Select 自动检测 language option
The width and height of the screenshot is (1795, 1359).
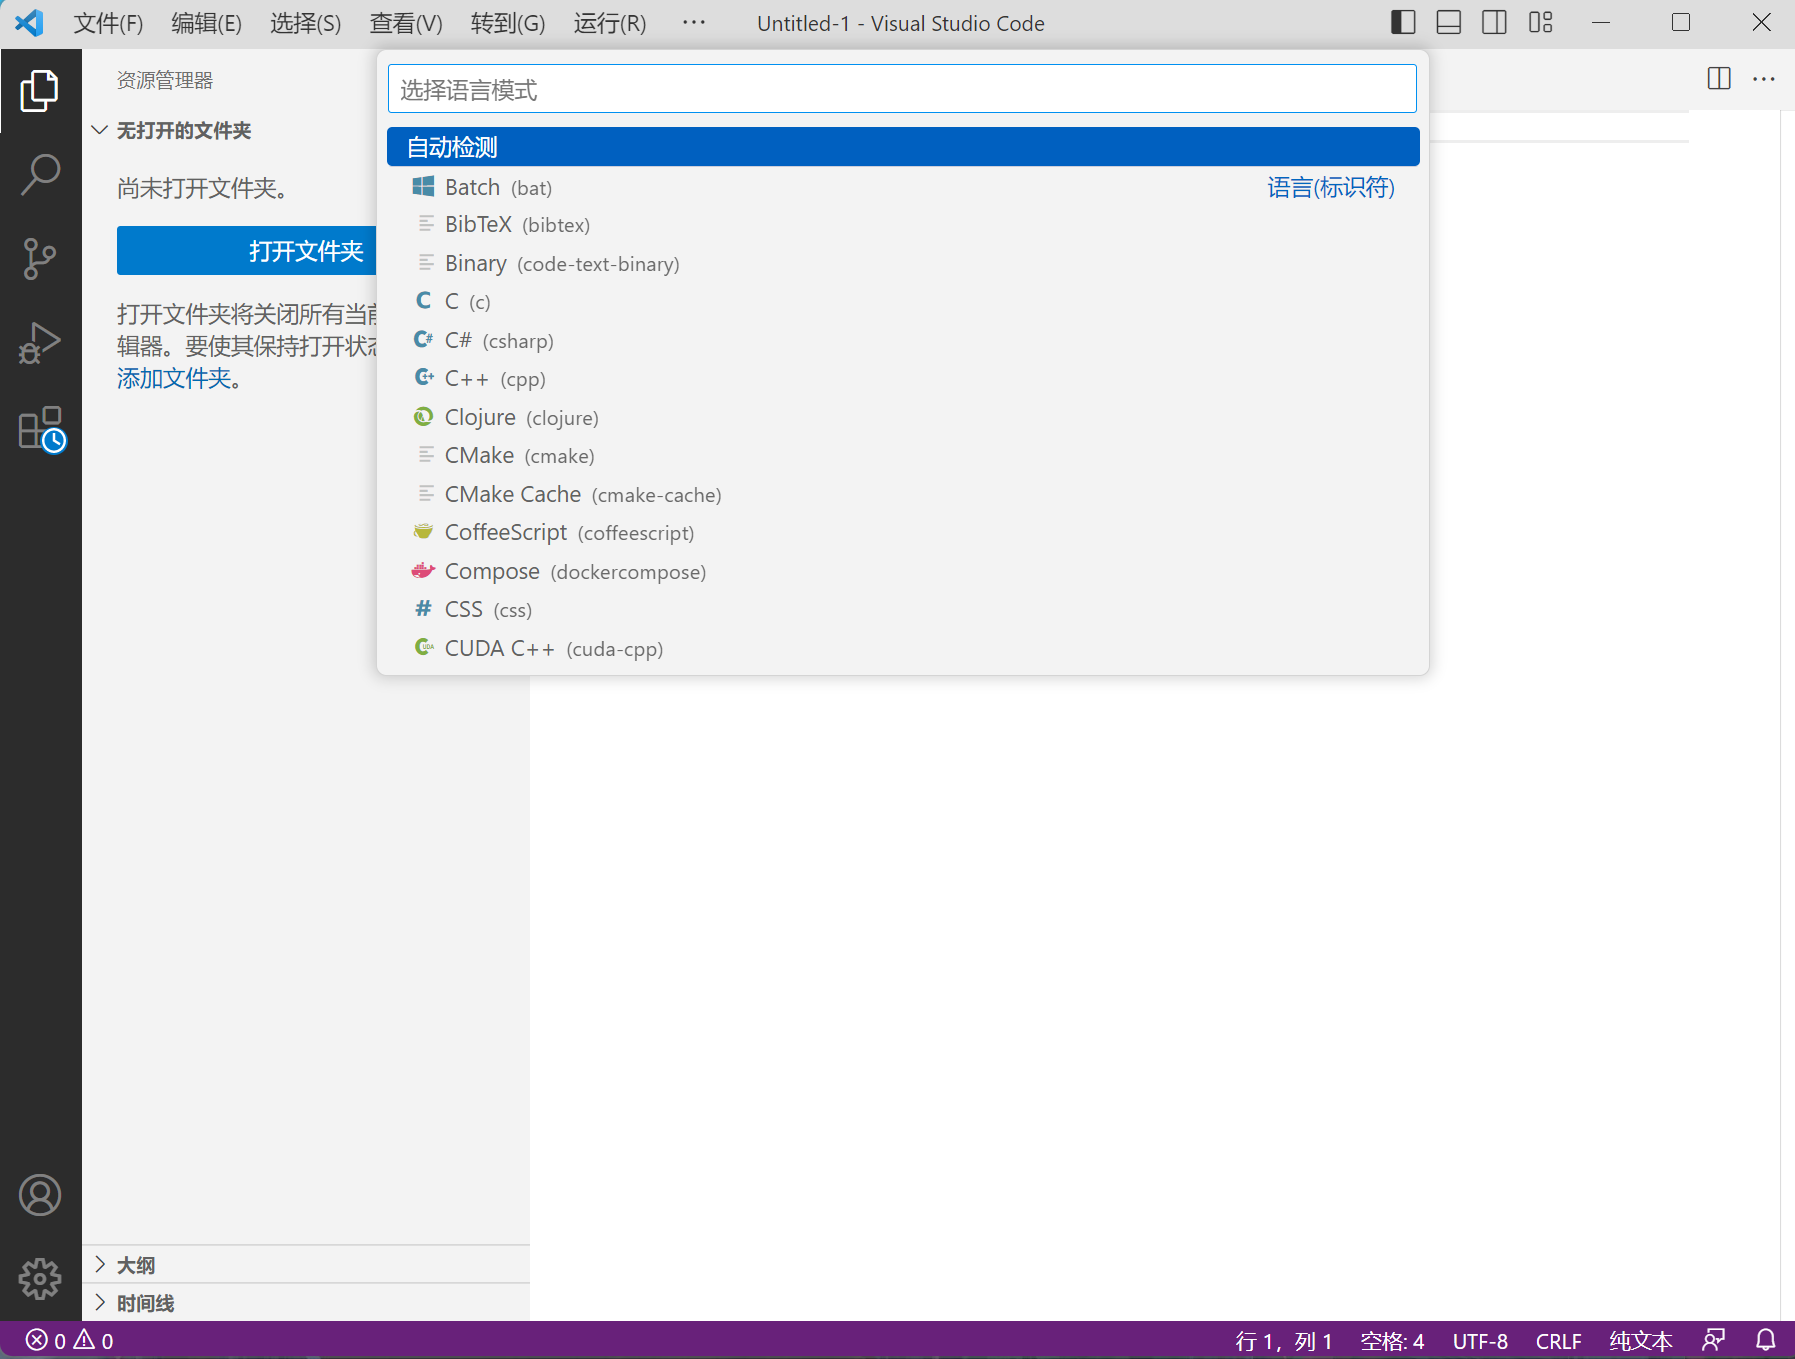903,147
